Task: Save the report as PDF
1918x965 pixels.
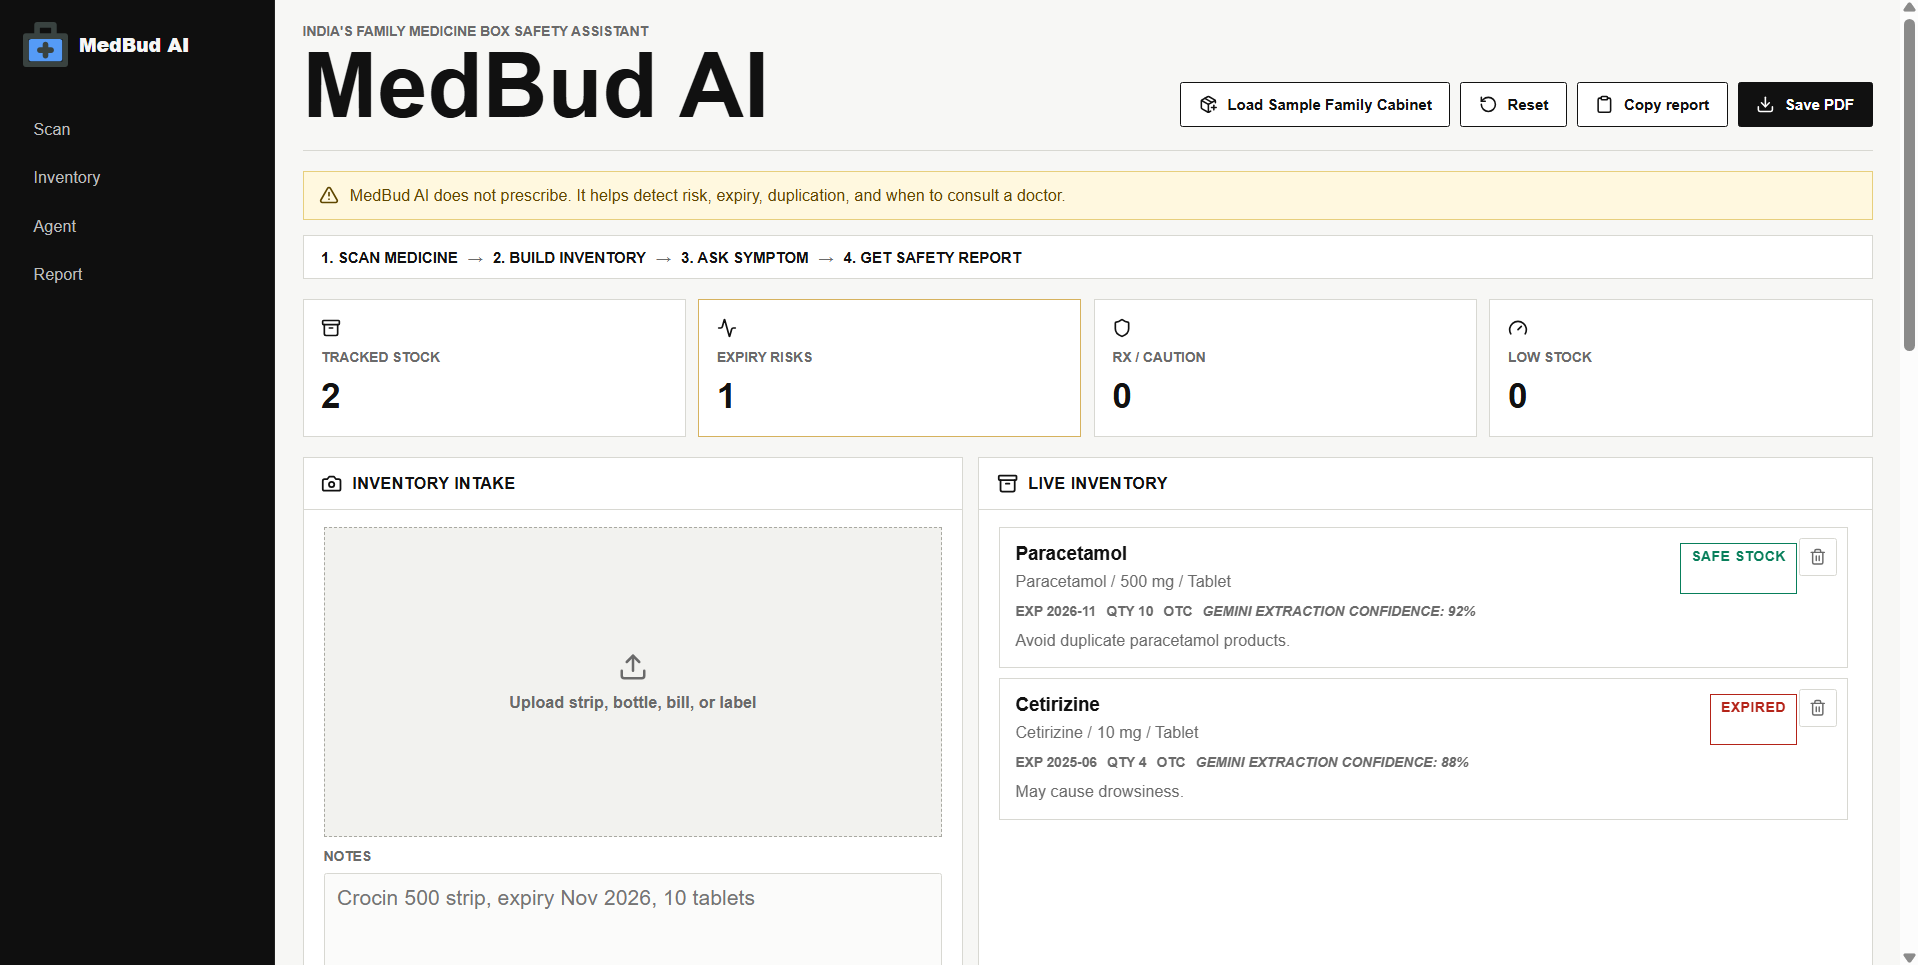Action: (x=1805, y=104)
